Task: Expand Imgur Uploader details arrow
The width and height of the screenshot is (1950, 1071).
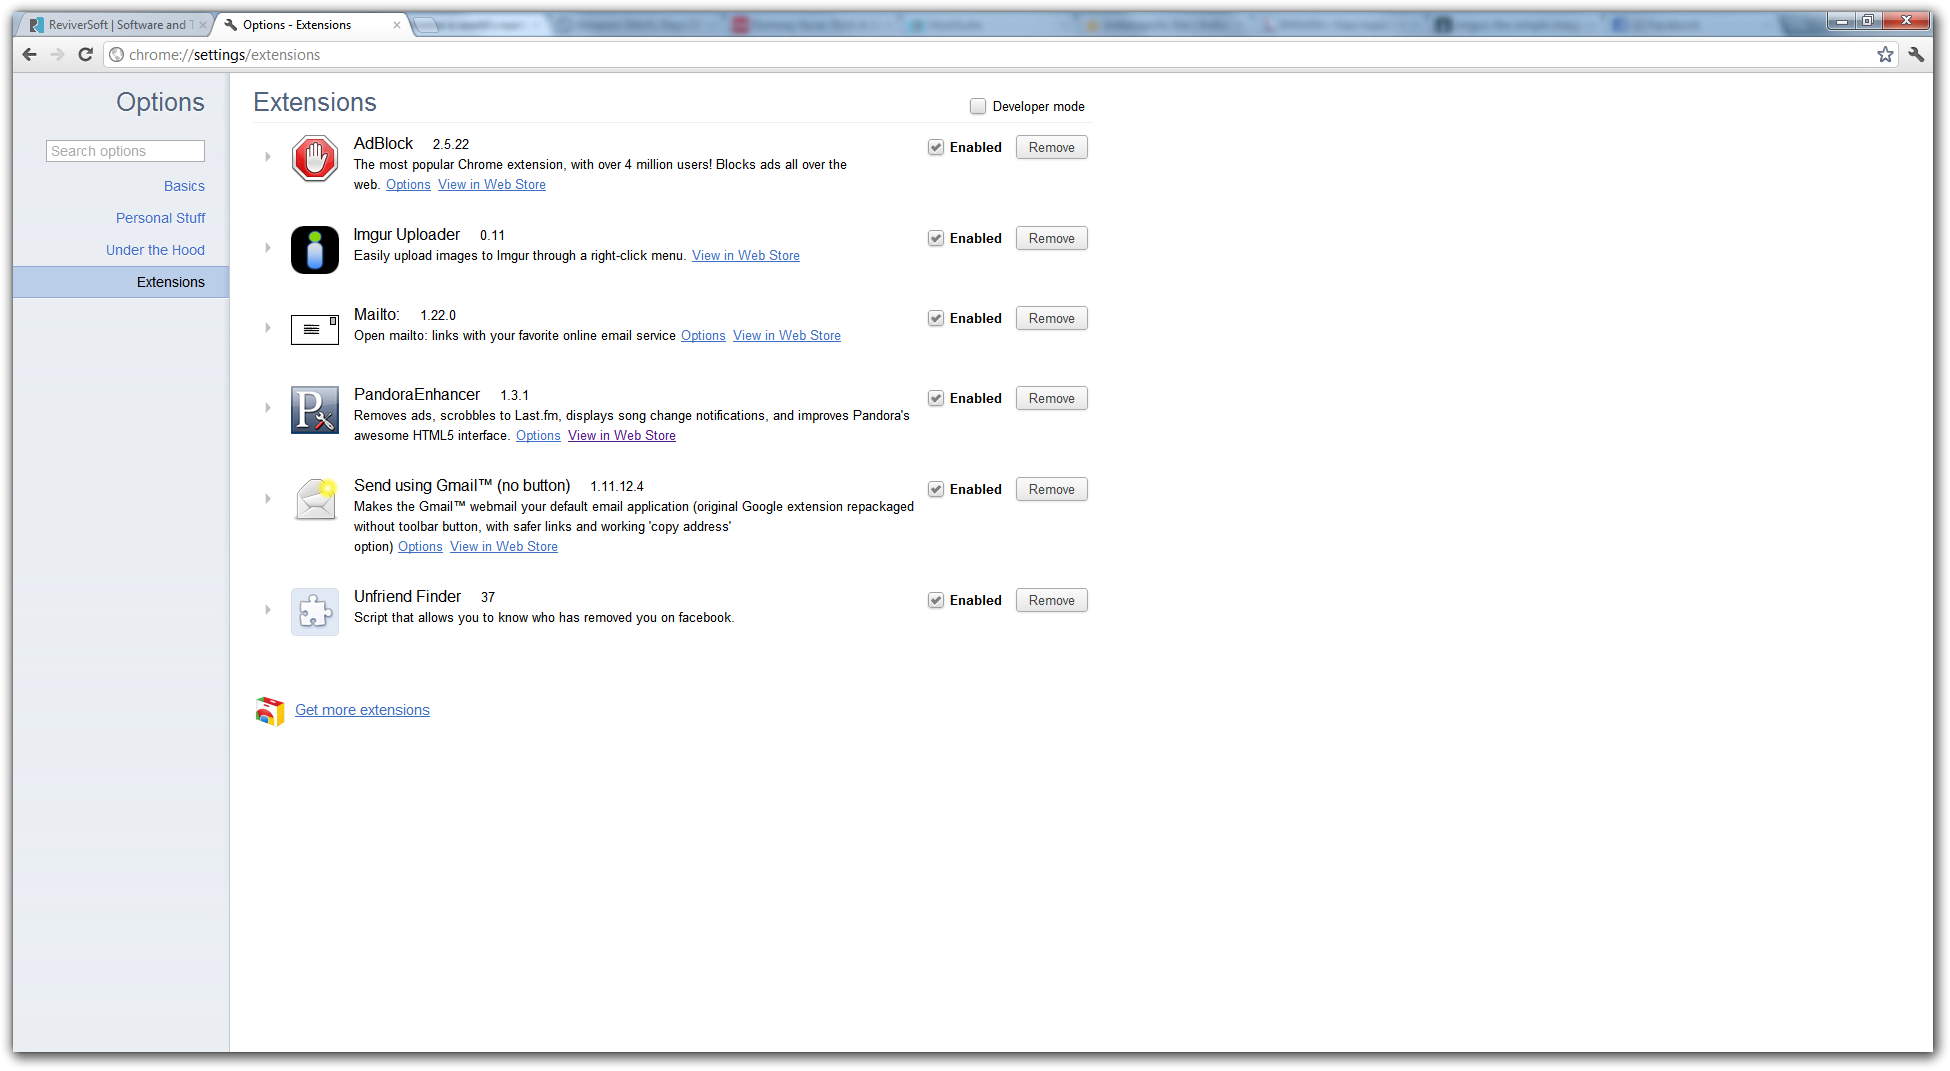Action: (268, 248)
